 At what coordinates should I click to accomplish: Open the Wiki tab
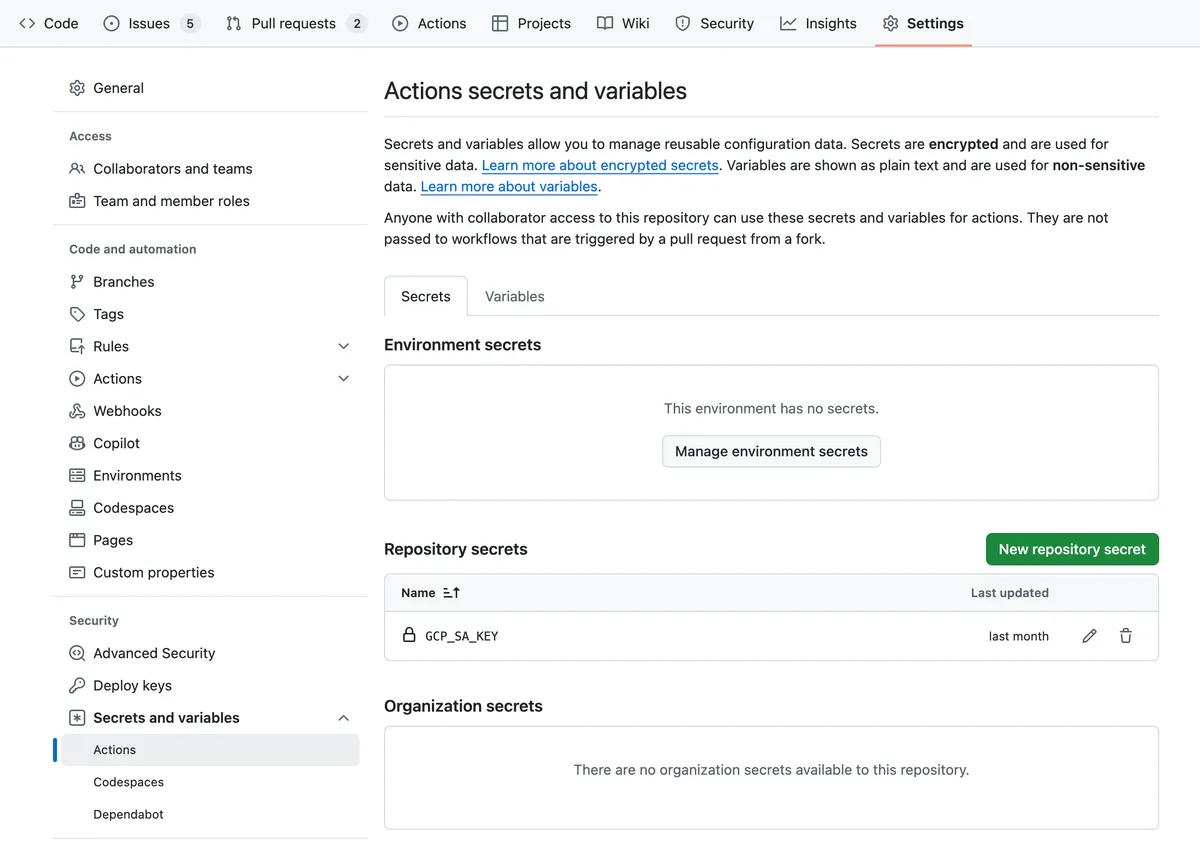pyautogui.click(x=623, y=23)
